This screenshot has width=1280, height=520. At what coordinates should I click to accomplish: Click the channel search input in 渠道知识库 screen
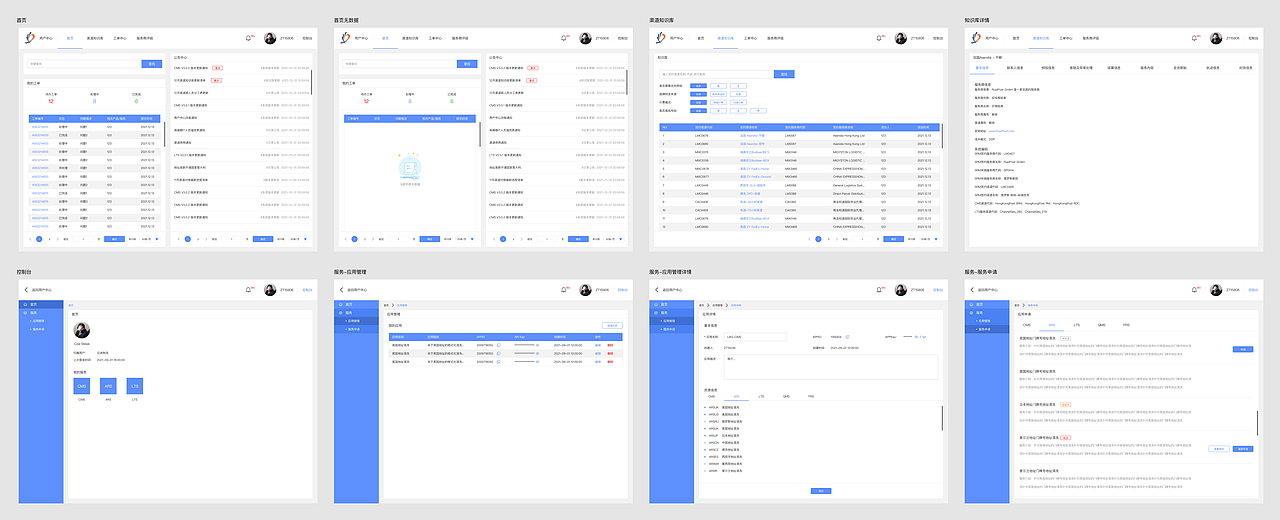(x=716, y=74)
